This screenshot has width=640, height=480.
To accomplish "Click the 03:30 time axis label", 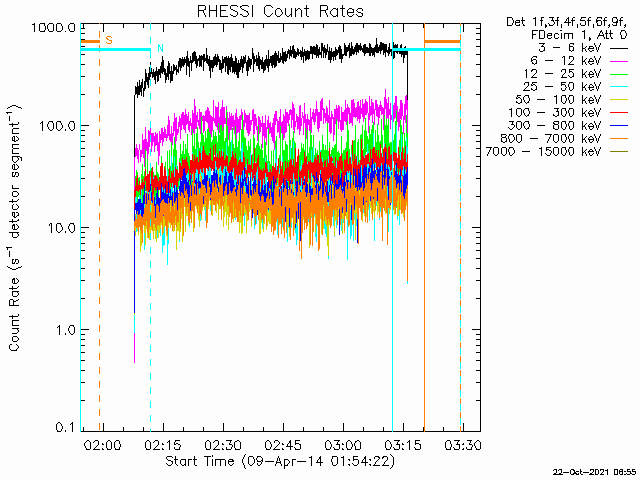I will point(463,445).
